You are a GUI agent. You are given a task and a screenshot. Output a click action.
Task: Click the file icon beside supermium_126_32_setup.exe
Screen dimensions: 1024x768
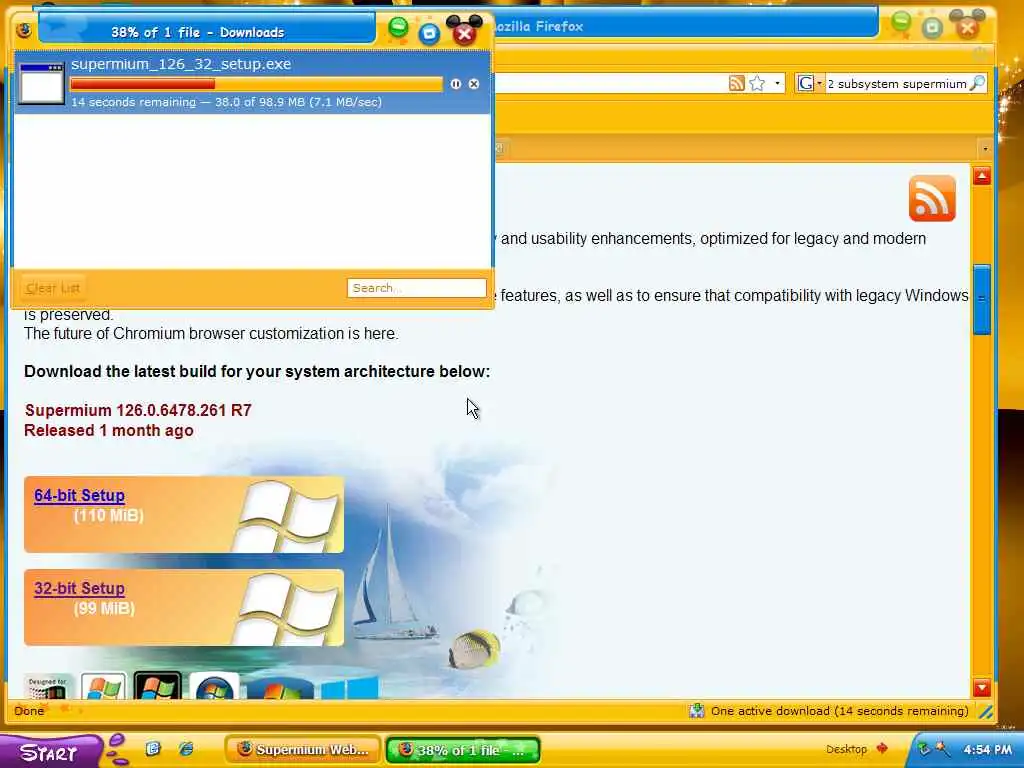tap(41, 83)
